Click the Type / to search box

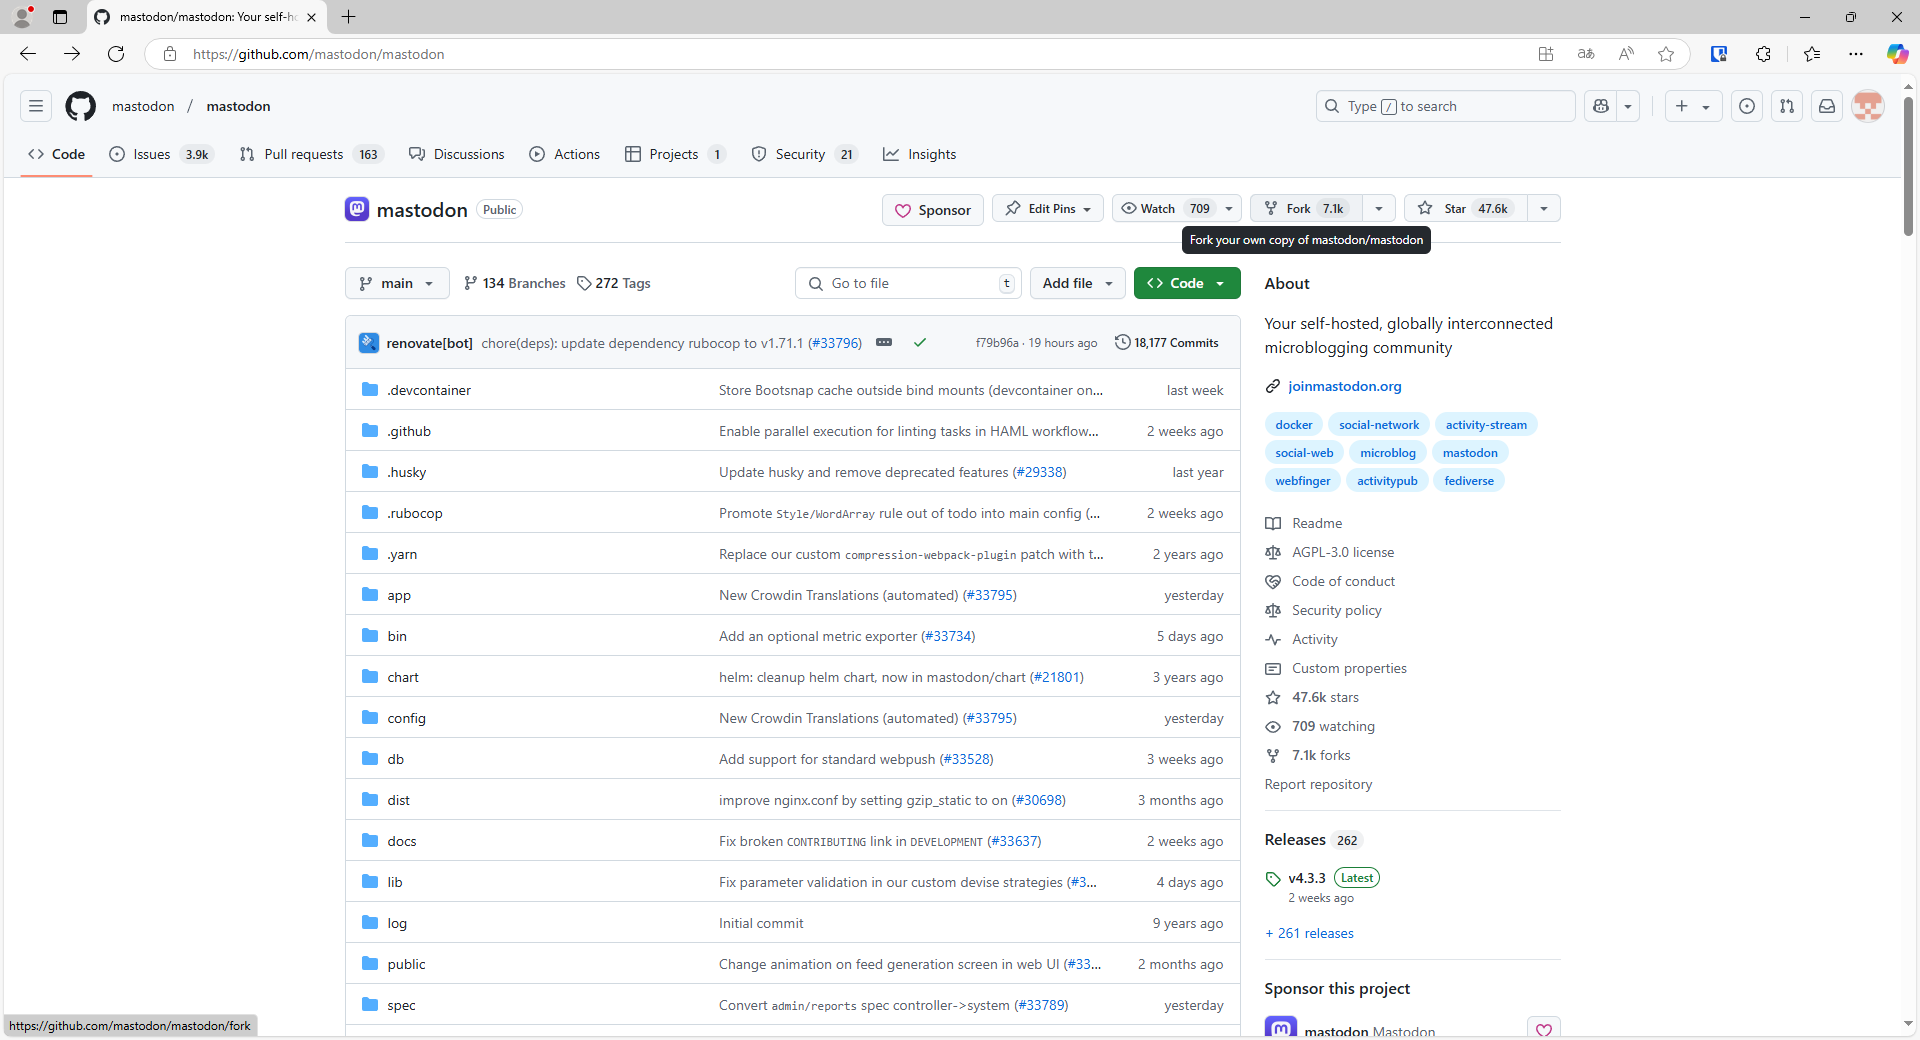click(1446, 106)
